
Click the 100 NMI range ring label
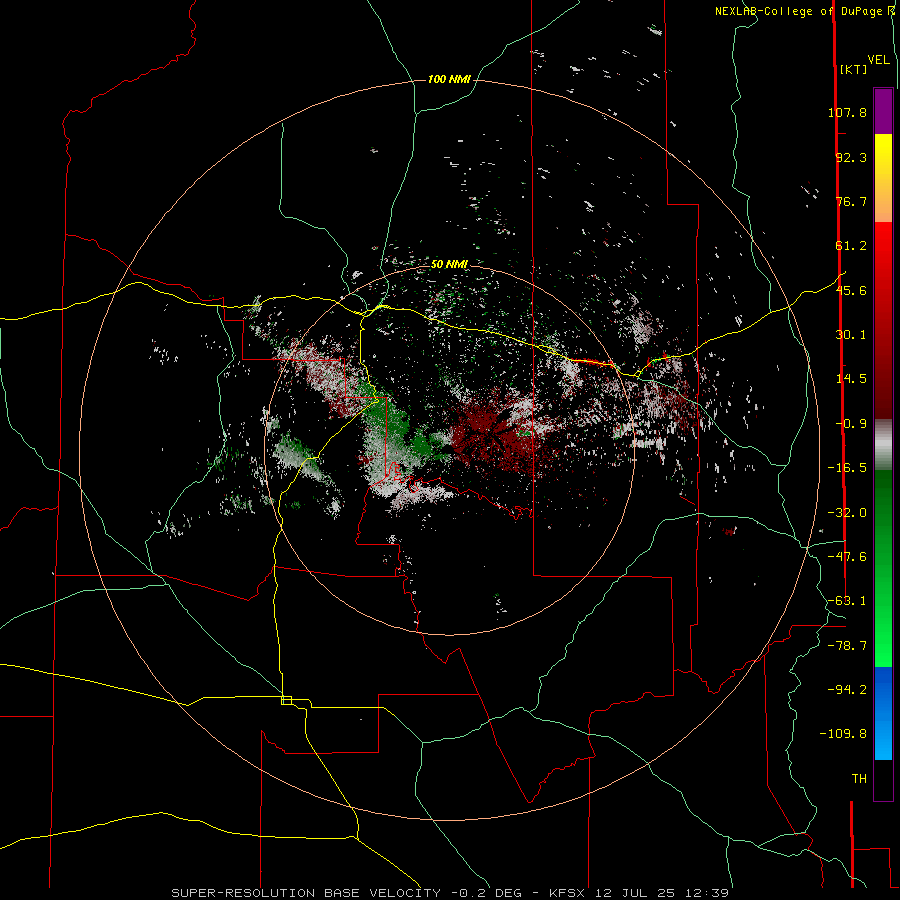tap(449, 79)
